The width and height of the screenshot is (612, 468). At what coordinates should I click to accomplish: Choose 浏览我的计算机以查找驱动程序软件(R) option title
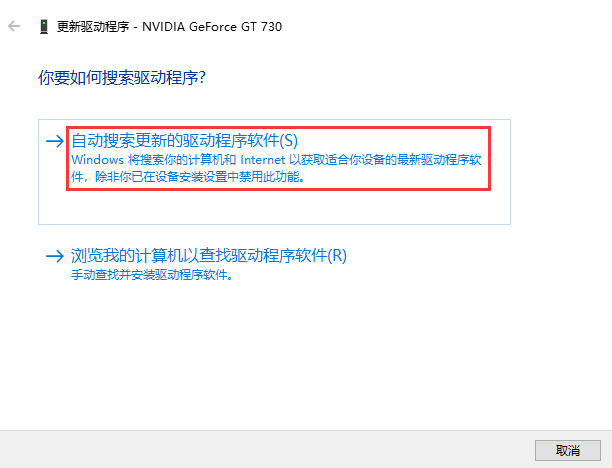tap(209, 256)
